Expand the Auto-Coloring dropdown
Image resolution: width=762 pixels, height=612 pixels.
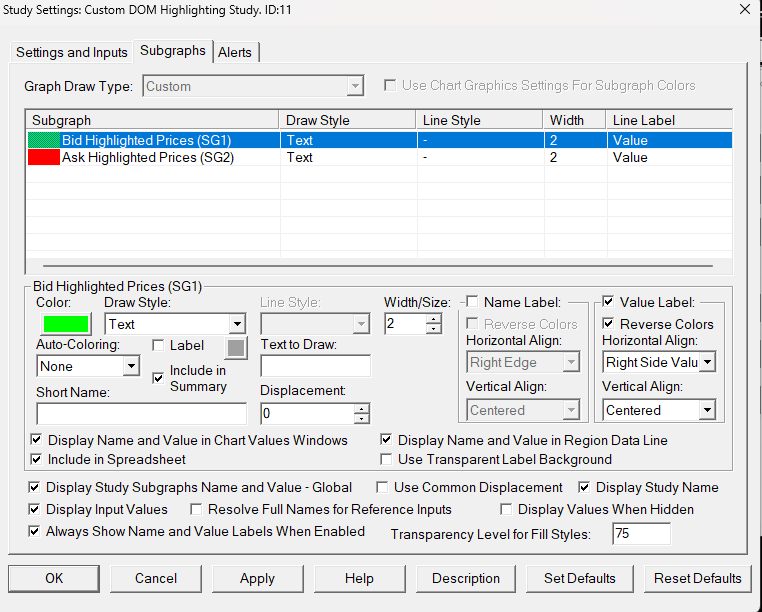coord(130,367)
